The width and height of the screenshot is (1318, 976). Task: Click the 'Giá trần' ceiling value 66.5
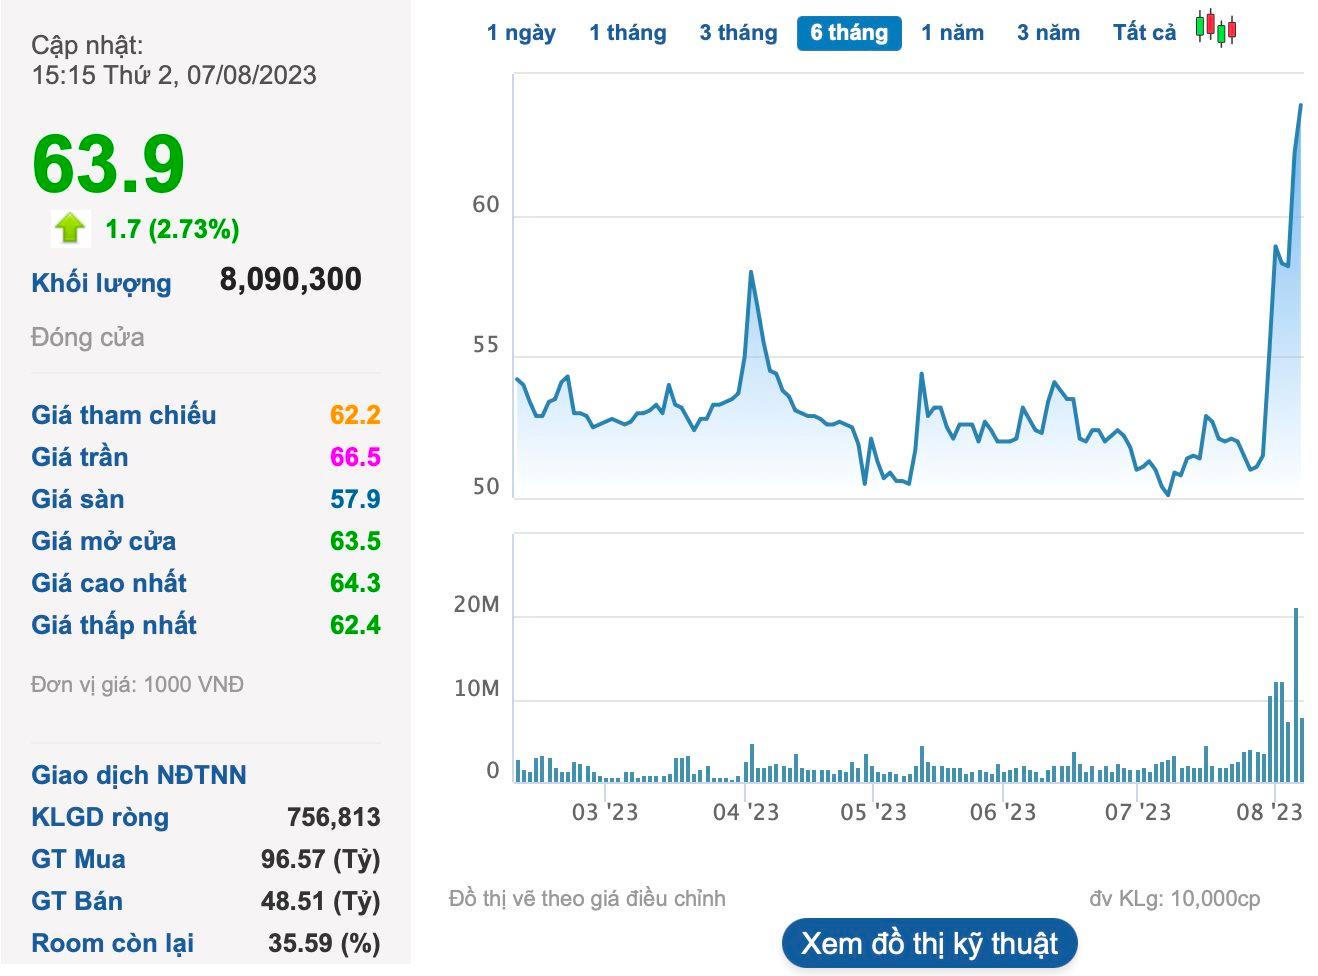coord(355,457)
